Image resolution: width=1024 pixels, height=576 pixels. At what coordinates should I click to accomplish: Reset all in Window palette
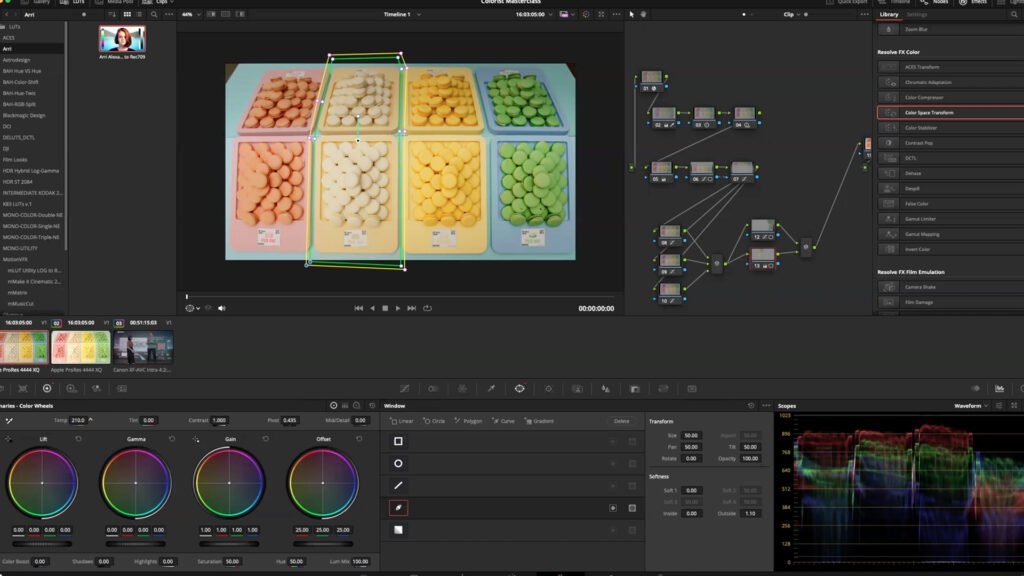point(751,406)
